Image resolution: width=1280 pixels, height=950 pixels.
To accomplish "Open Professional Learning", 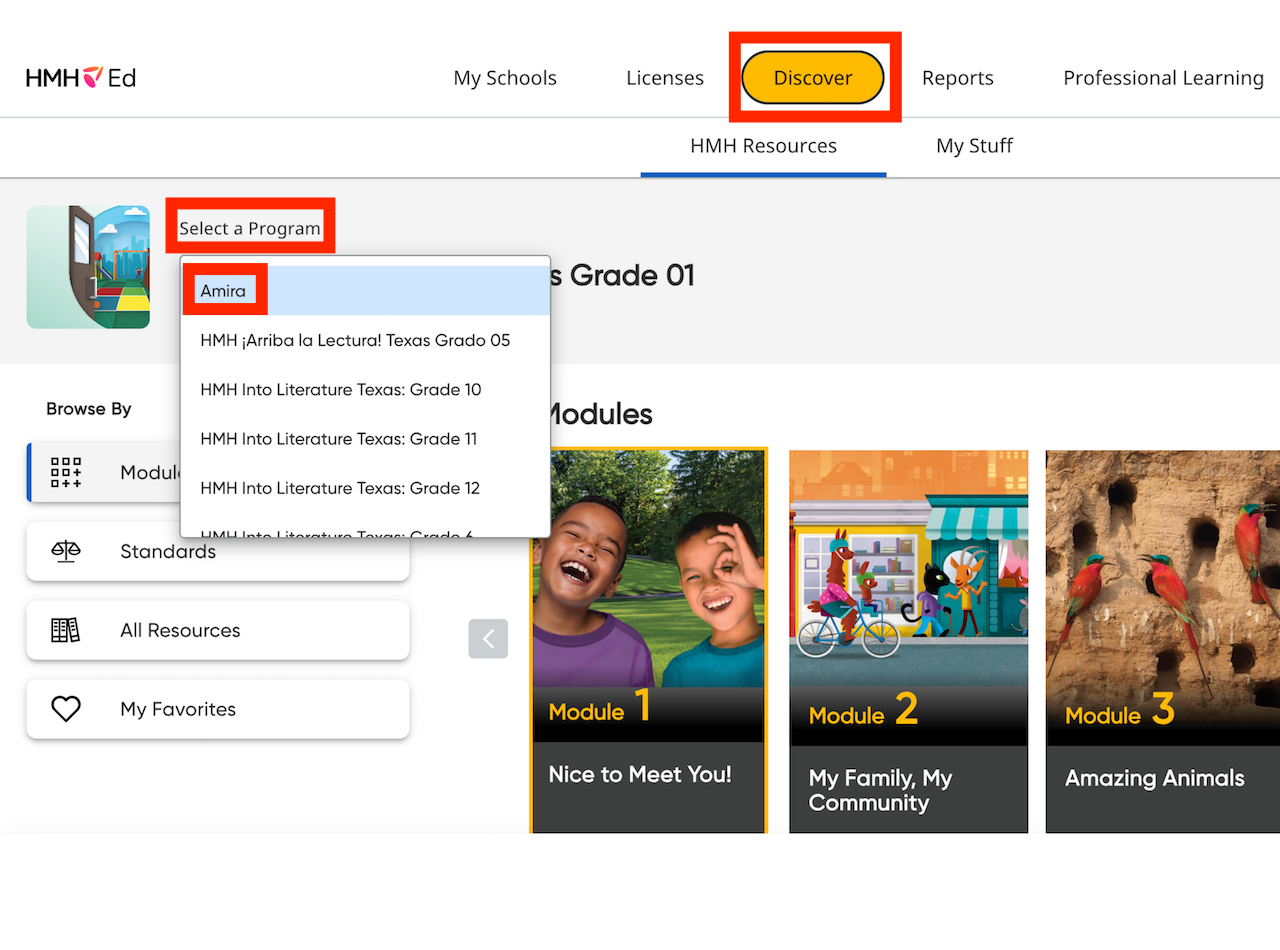I will point(1163,77).
